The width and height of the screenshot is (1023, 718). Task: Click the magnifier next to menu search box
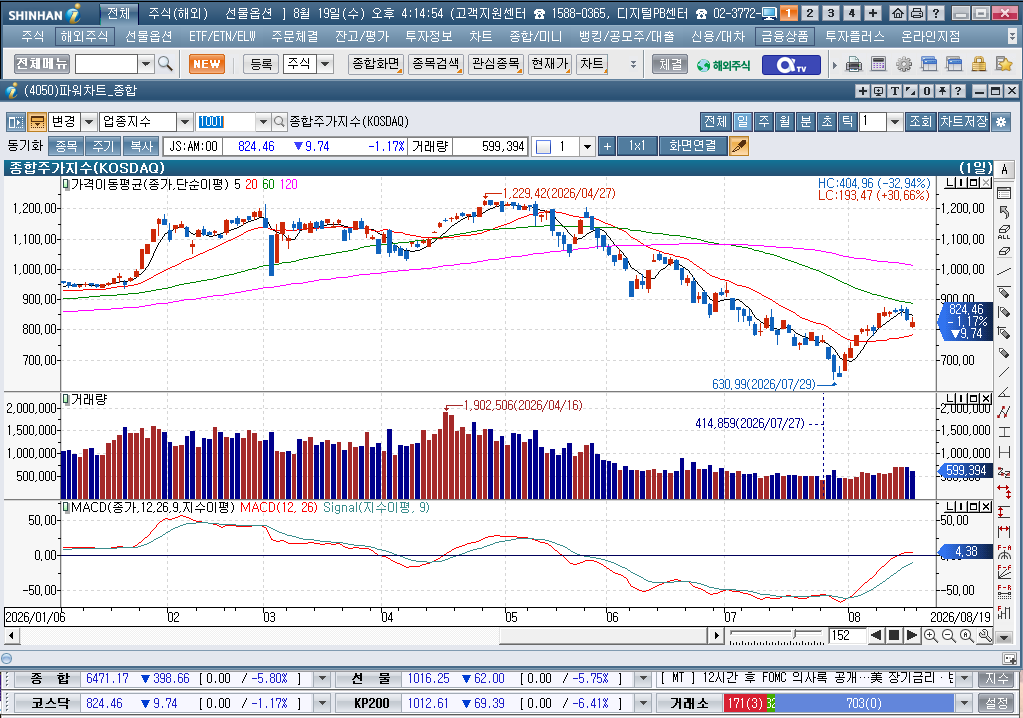coord(165,64)
